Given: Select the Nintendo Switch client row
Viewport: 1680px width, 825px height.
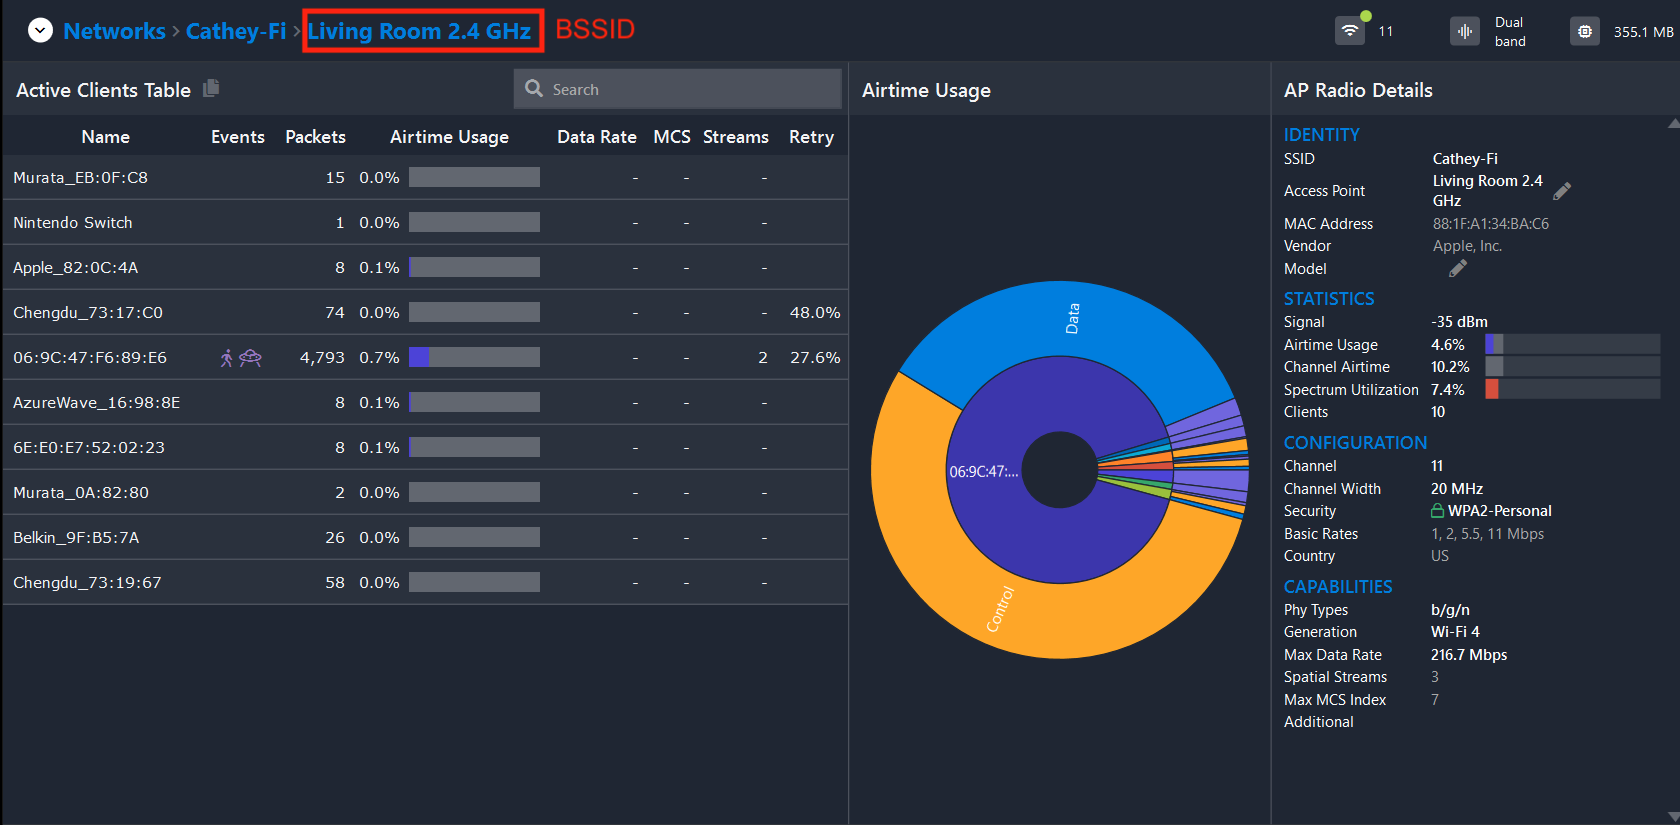Looking at the screenshot, I should (425, 222).
